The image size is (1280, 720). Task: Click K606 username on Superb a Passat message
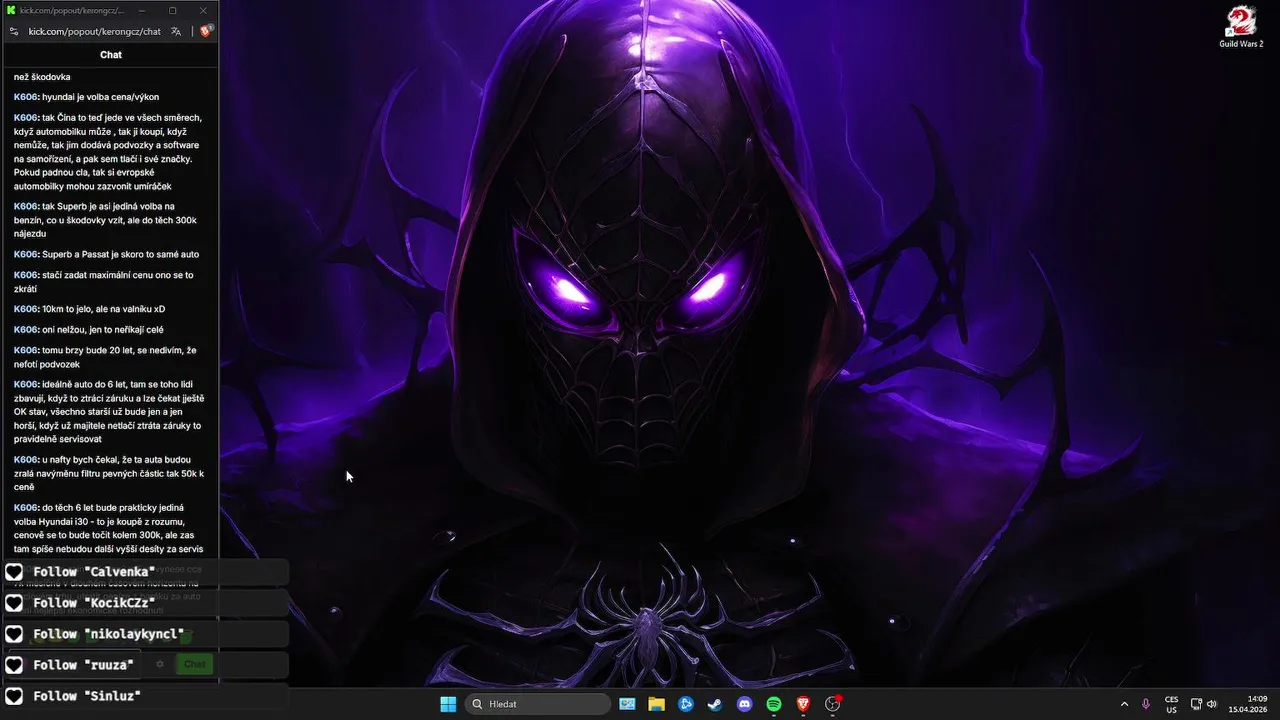25,254
